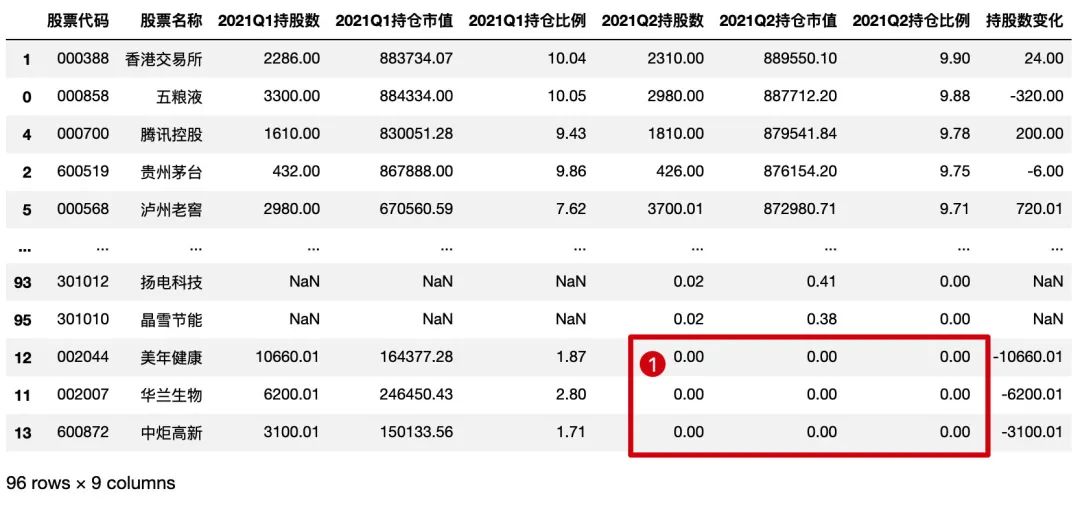This screenshot has height=515, width=1080.
Task: Click the value 3300.00
Action: (291, 96)
